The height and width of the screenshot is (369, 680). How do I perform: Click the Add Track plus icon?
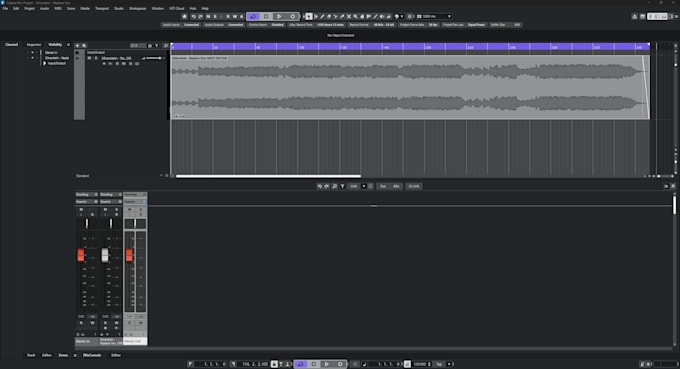coord(78,46)
